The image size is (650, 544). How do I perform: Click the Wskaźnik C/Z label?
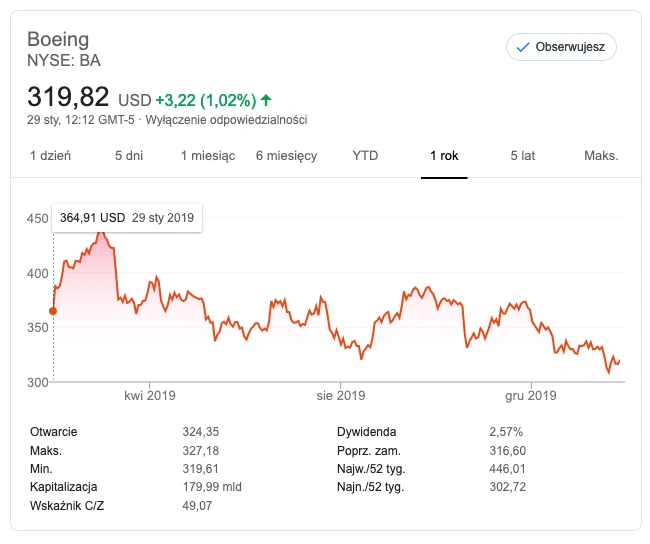(x=67, y=506)
